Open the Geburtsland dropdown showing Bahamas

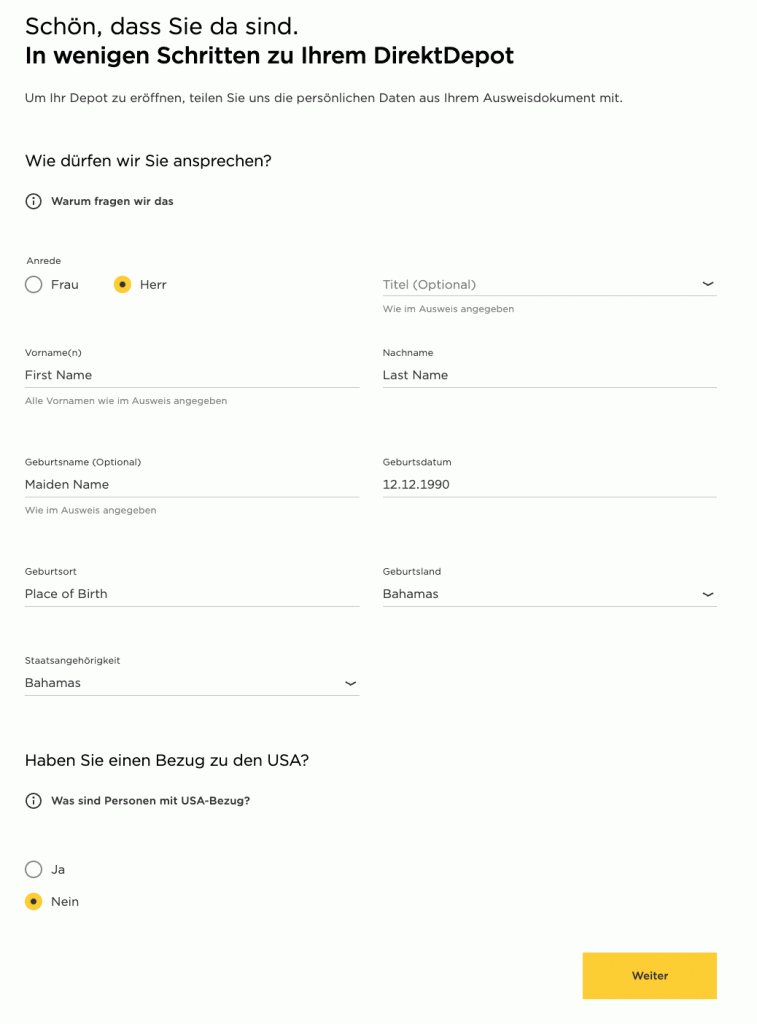549,594
